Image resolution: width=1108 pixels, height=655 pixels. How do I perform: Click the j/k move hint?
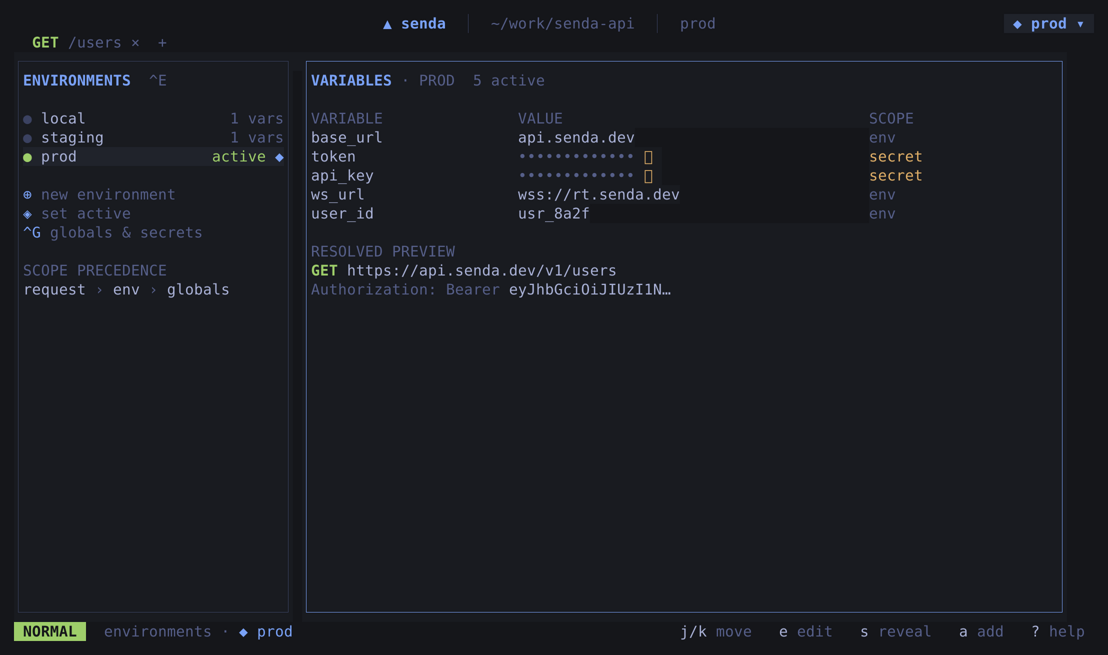716,632
